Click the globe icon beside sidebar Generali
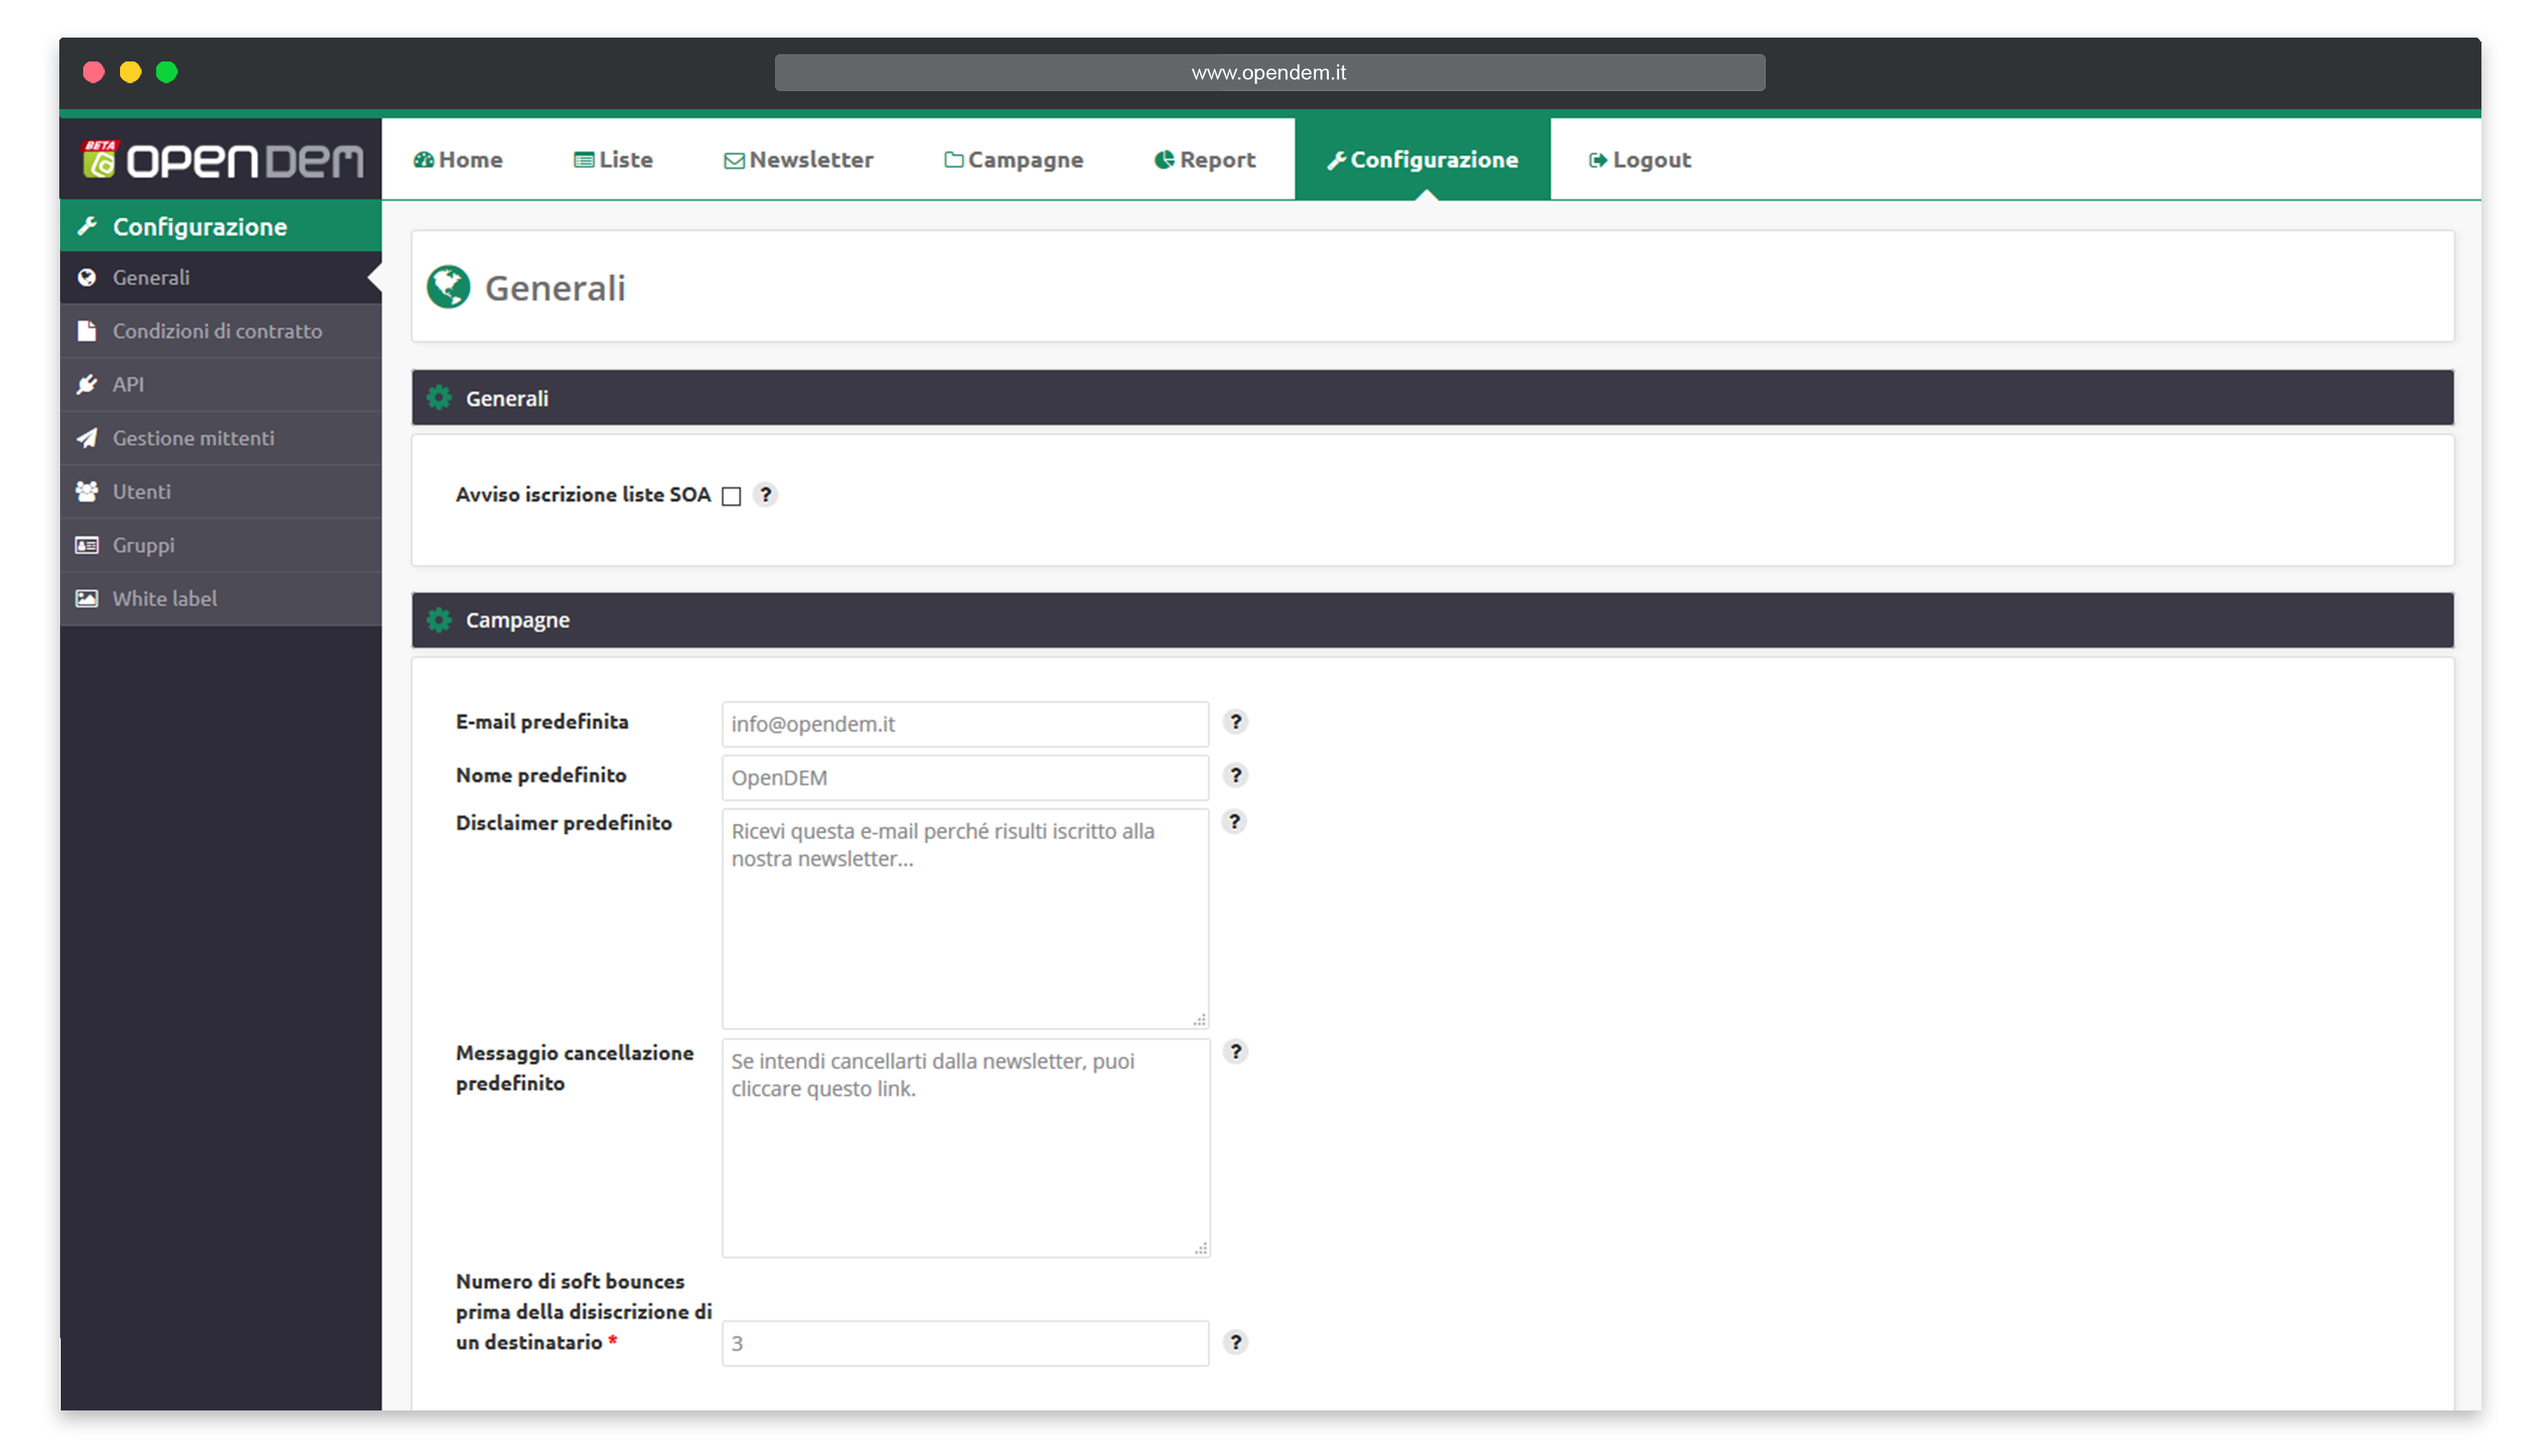 coord(87,278)
